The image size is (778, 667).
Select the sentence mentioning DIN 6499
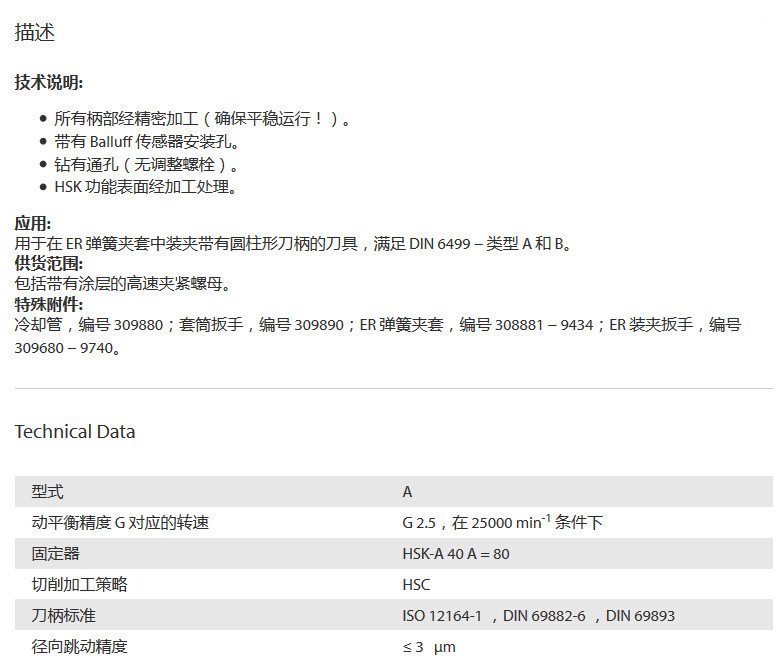click(x=294, y=244)
